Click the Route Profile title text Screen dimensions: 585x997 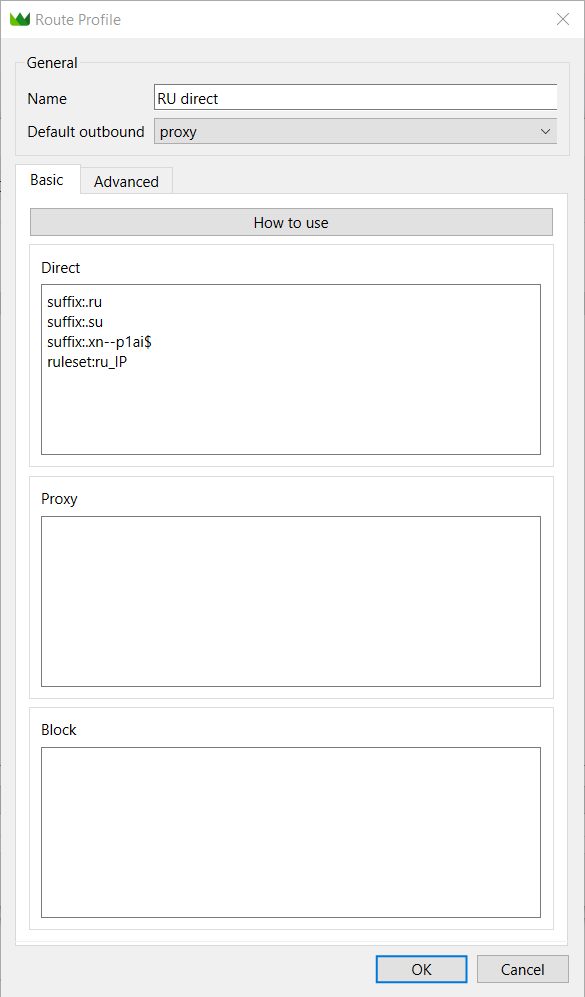coord(78,20)
